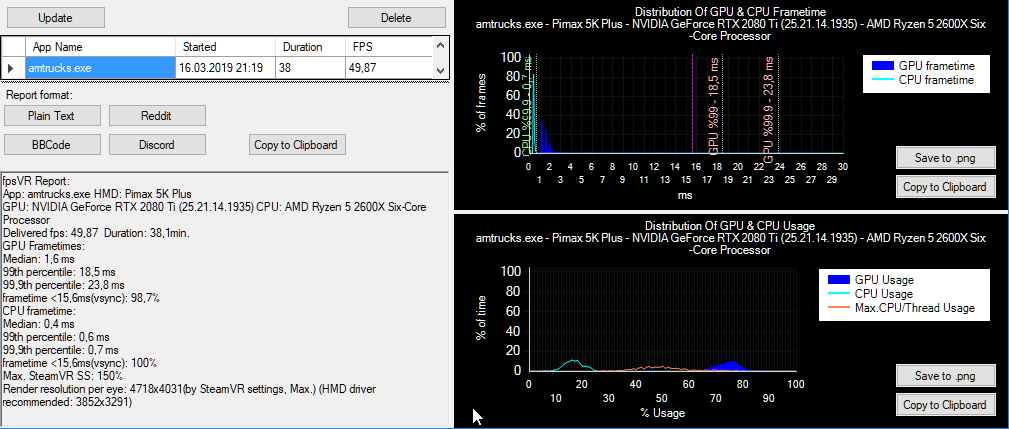Screen dimensions: 1009x429
Task: Choose Reddit report format
Action: 157,116
